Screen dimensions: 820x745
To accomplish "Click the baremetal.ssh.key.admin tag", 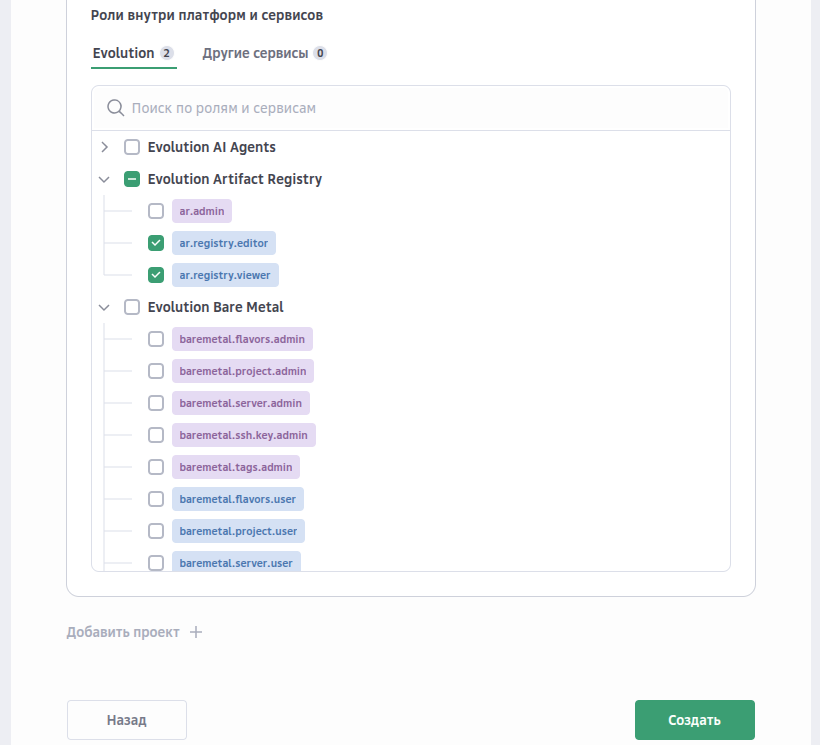I will click(244, 435).
